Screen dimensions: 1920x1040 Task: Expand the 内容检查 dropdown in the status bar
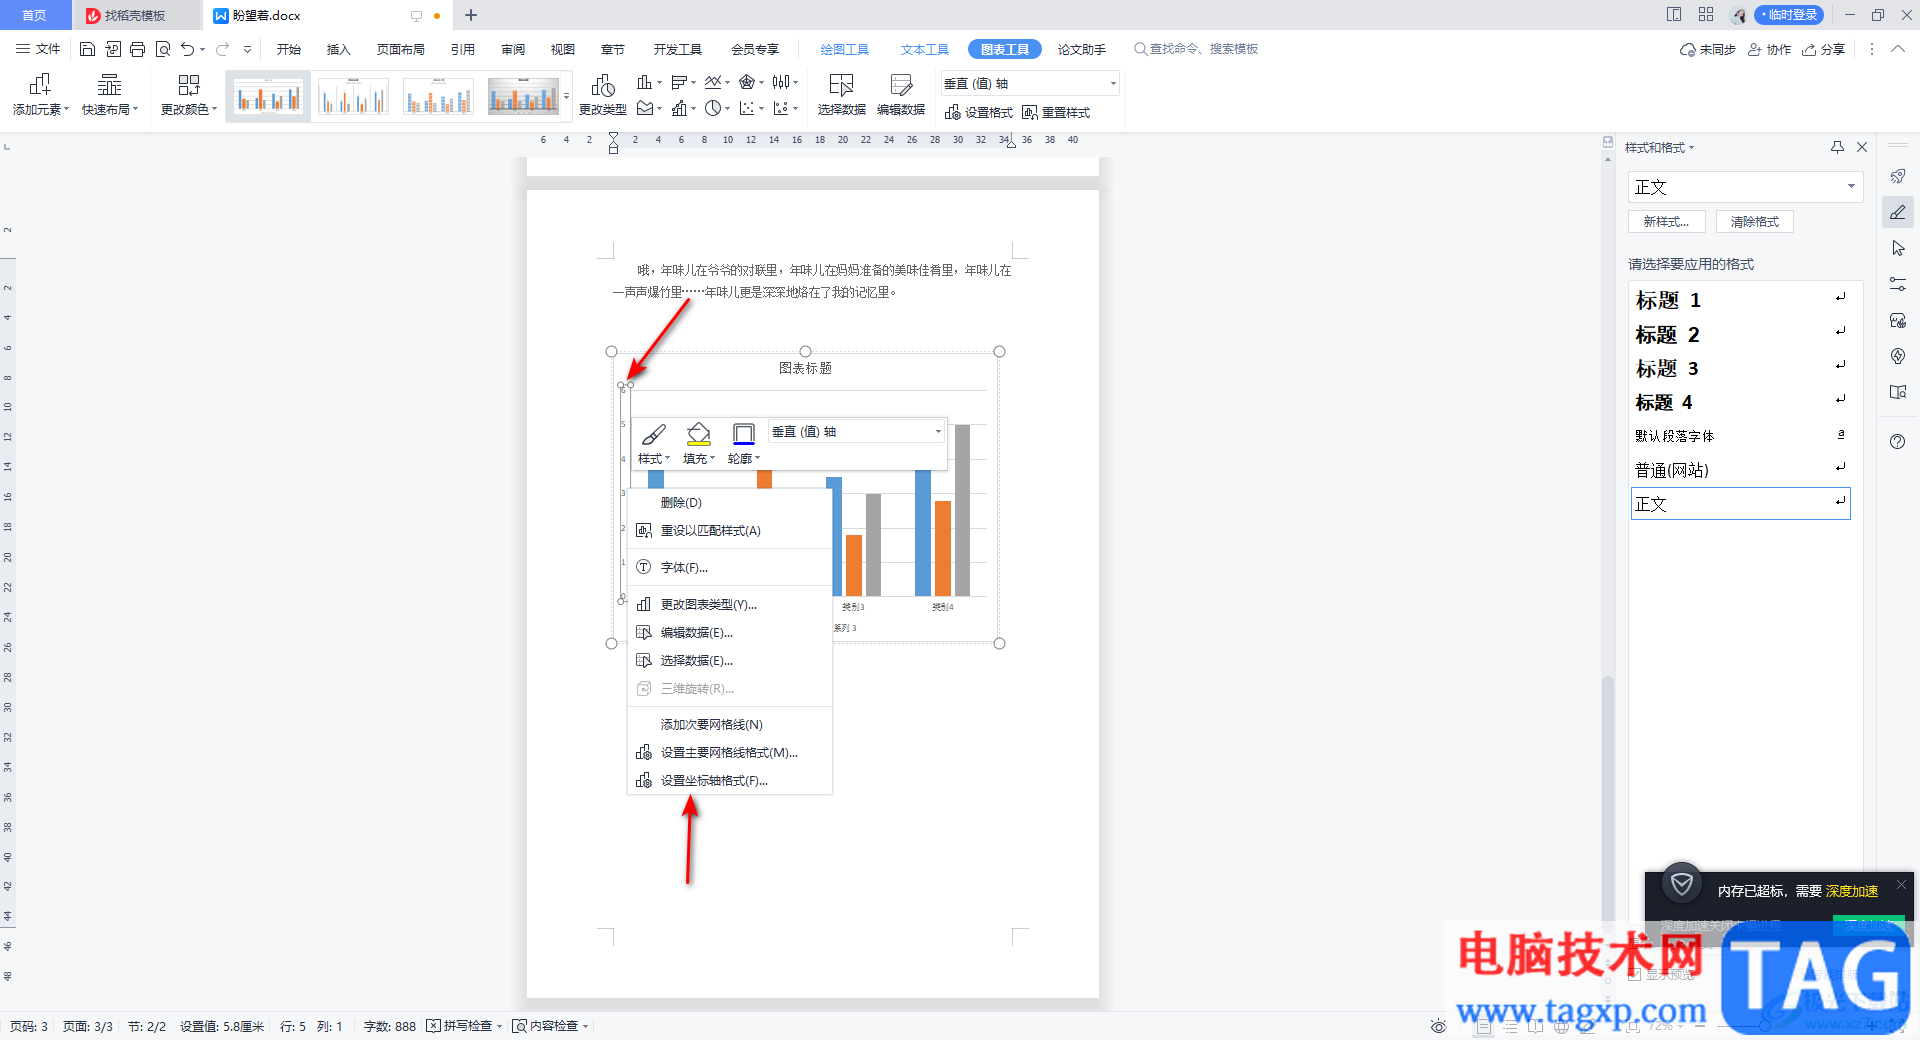pyautogui.click(x=585, y=1026)
